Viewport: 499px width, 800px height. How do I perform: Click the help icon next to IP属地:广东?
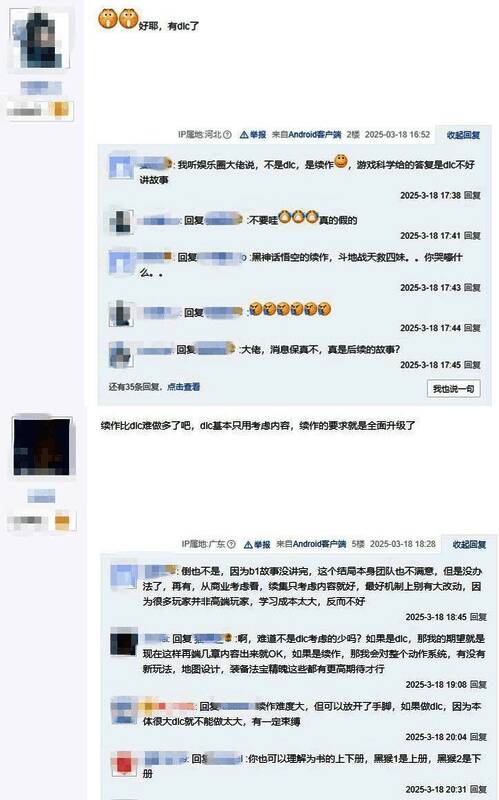coord(231,544)
